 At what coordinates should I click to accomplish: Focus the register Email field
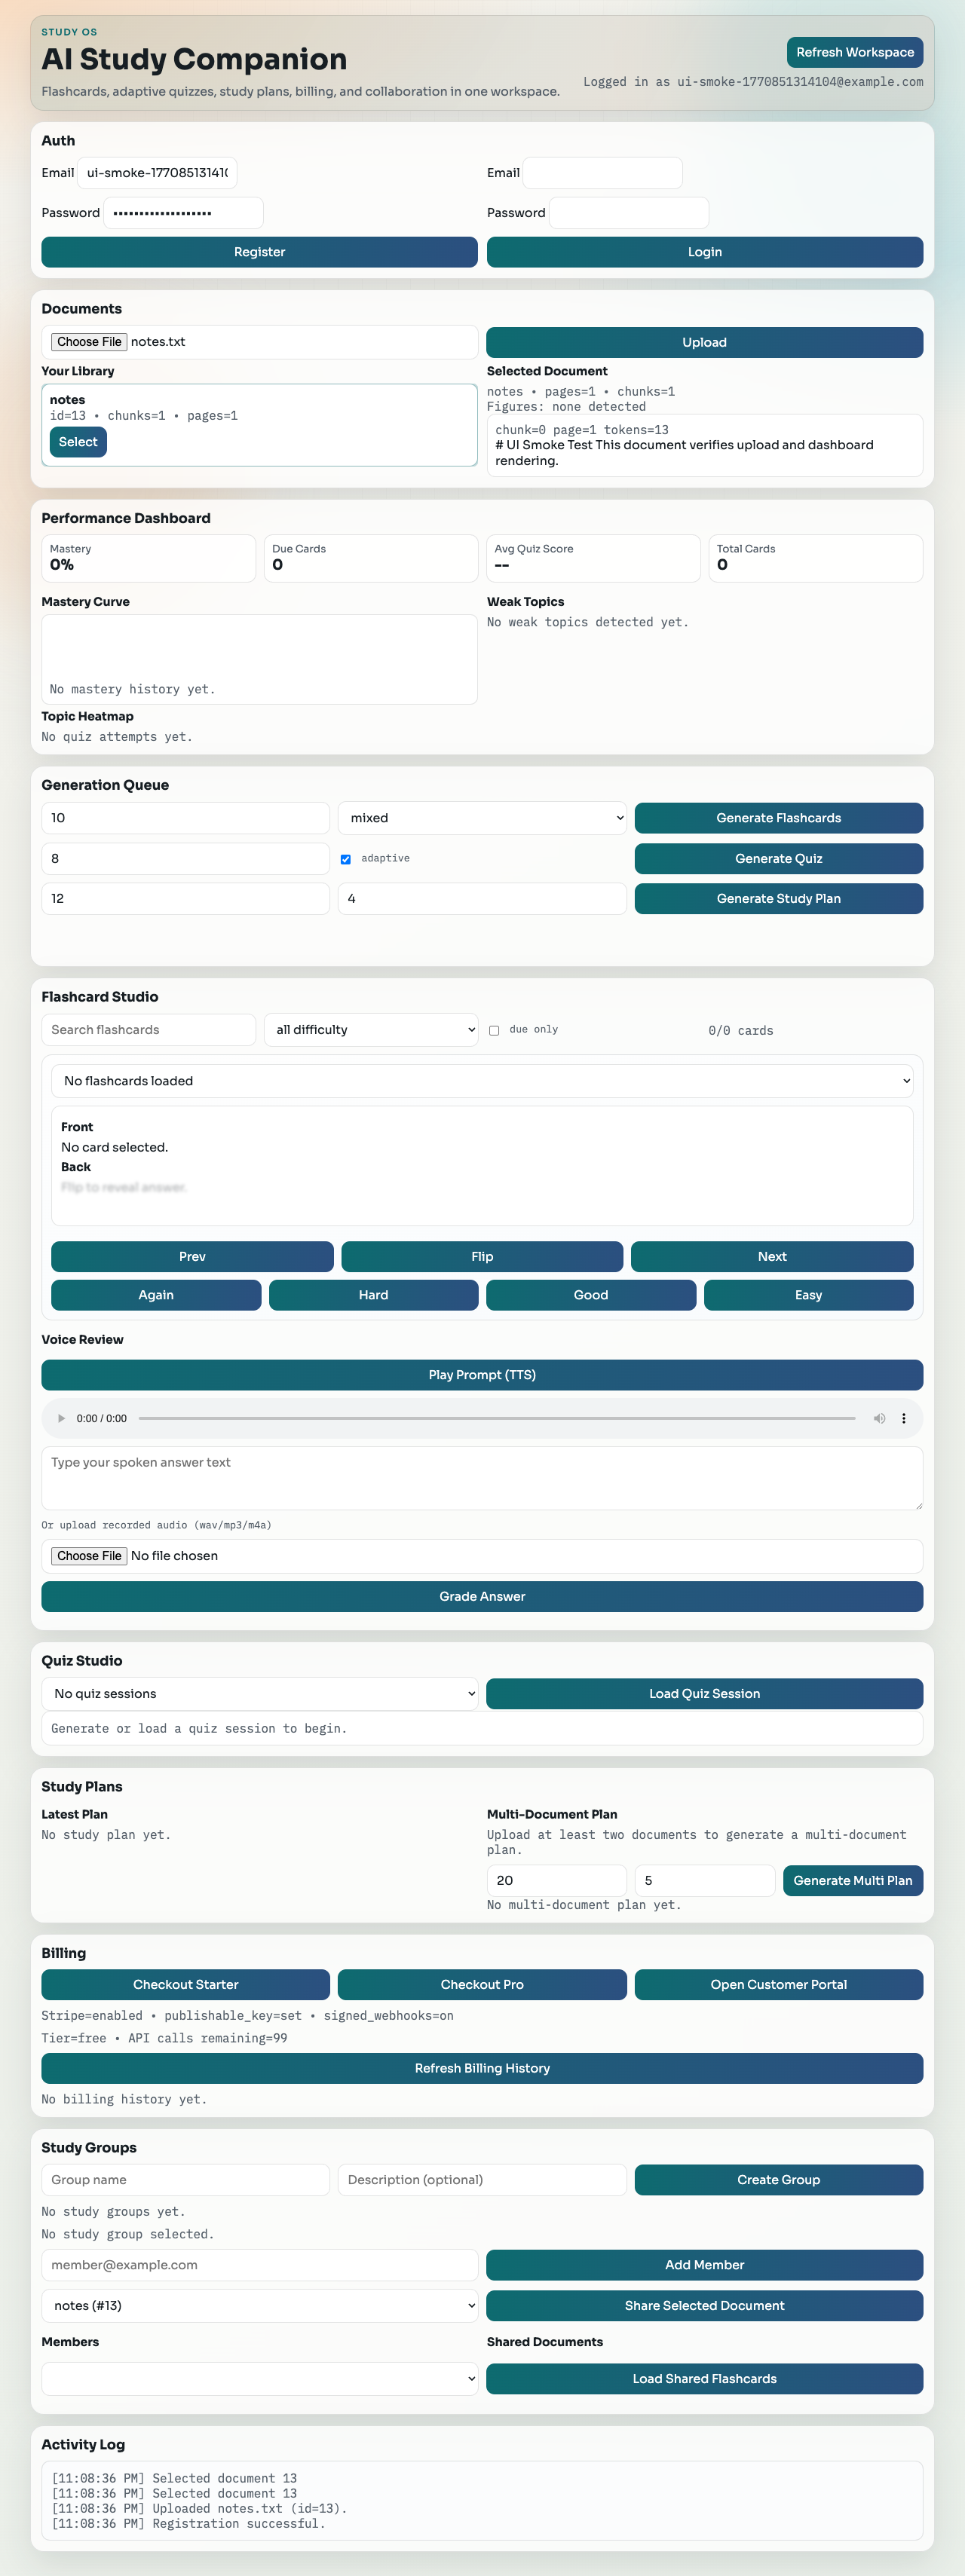point(157,173)
